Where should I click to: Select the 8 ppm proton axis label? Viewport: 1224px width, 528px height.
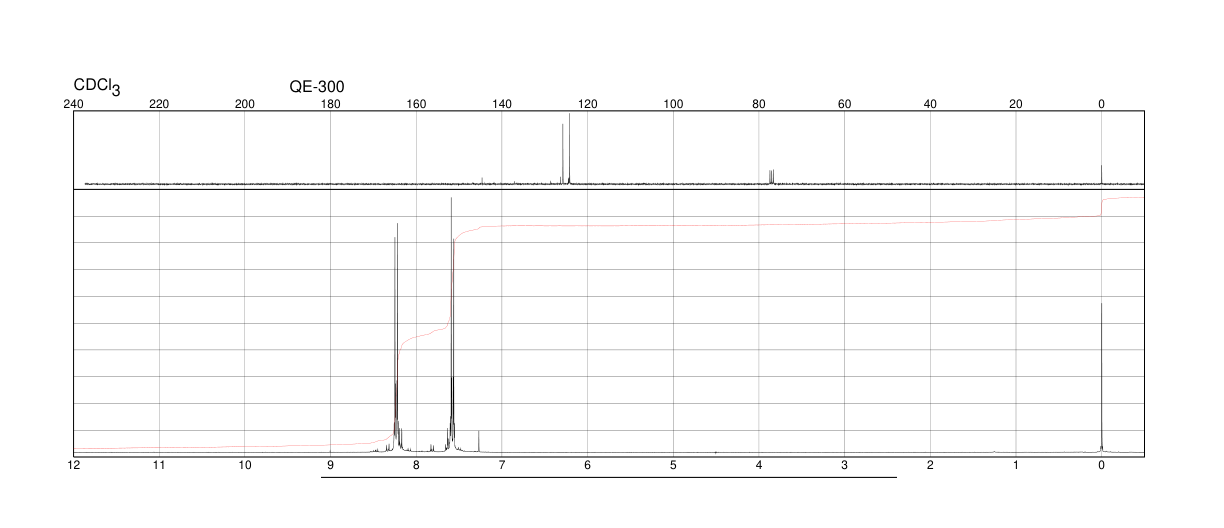(x=416, y=466)
